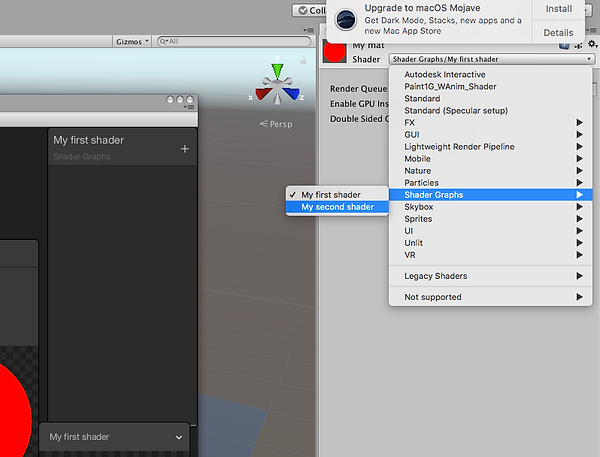Open the Not supported shaders submenu

click(491, 297)
